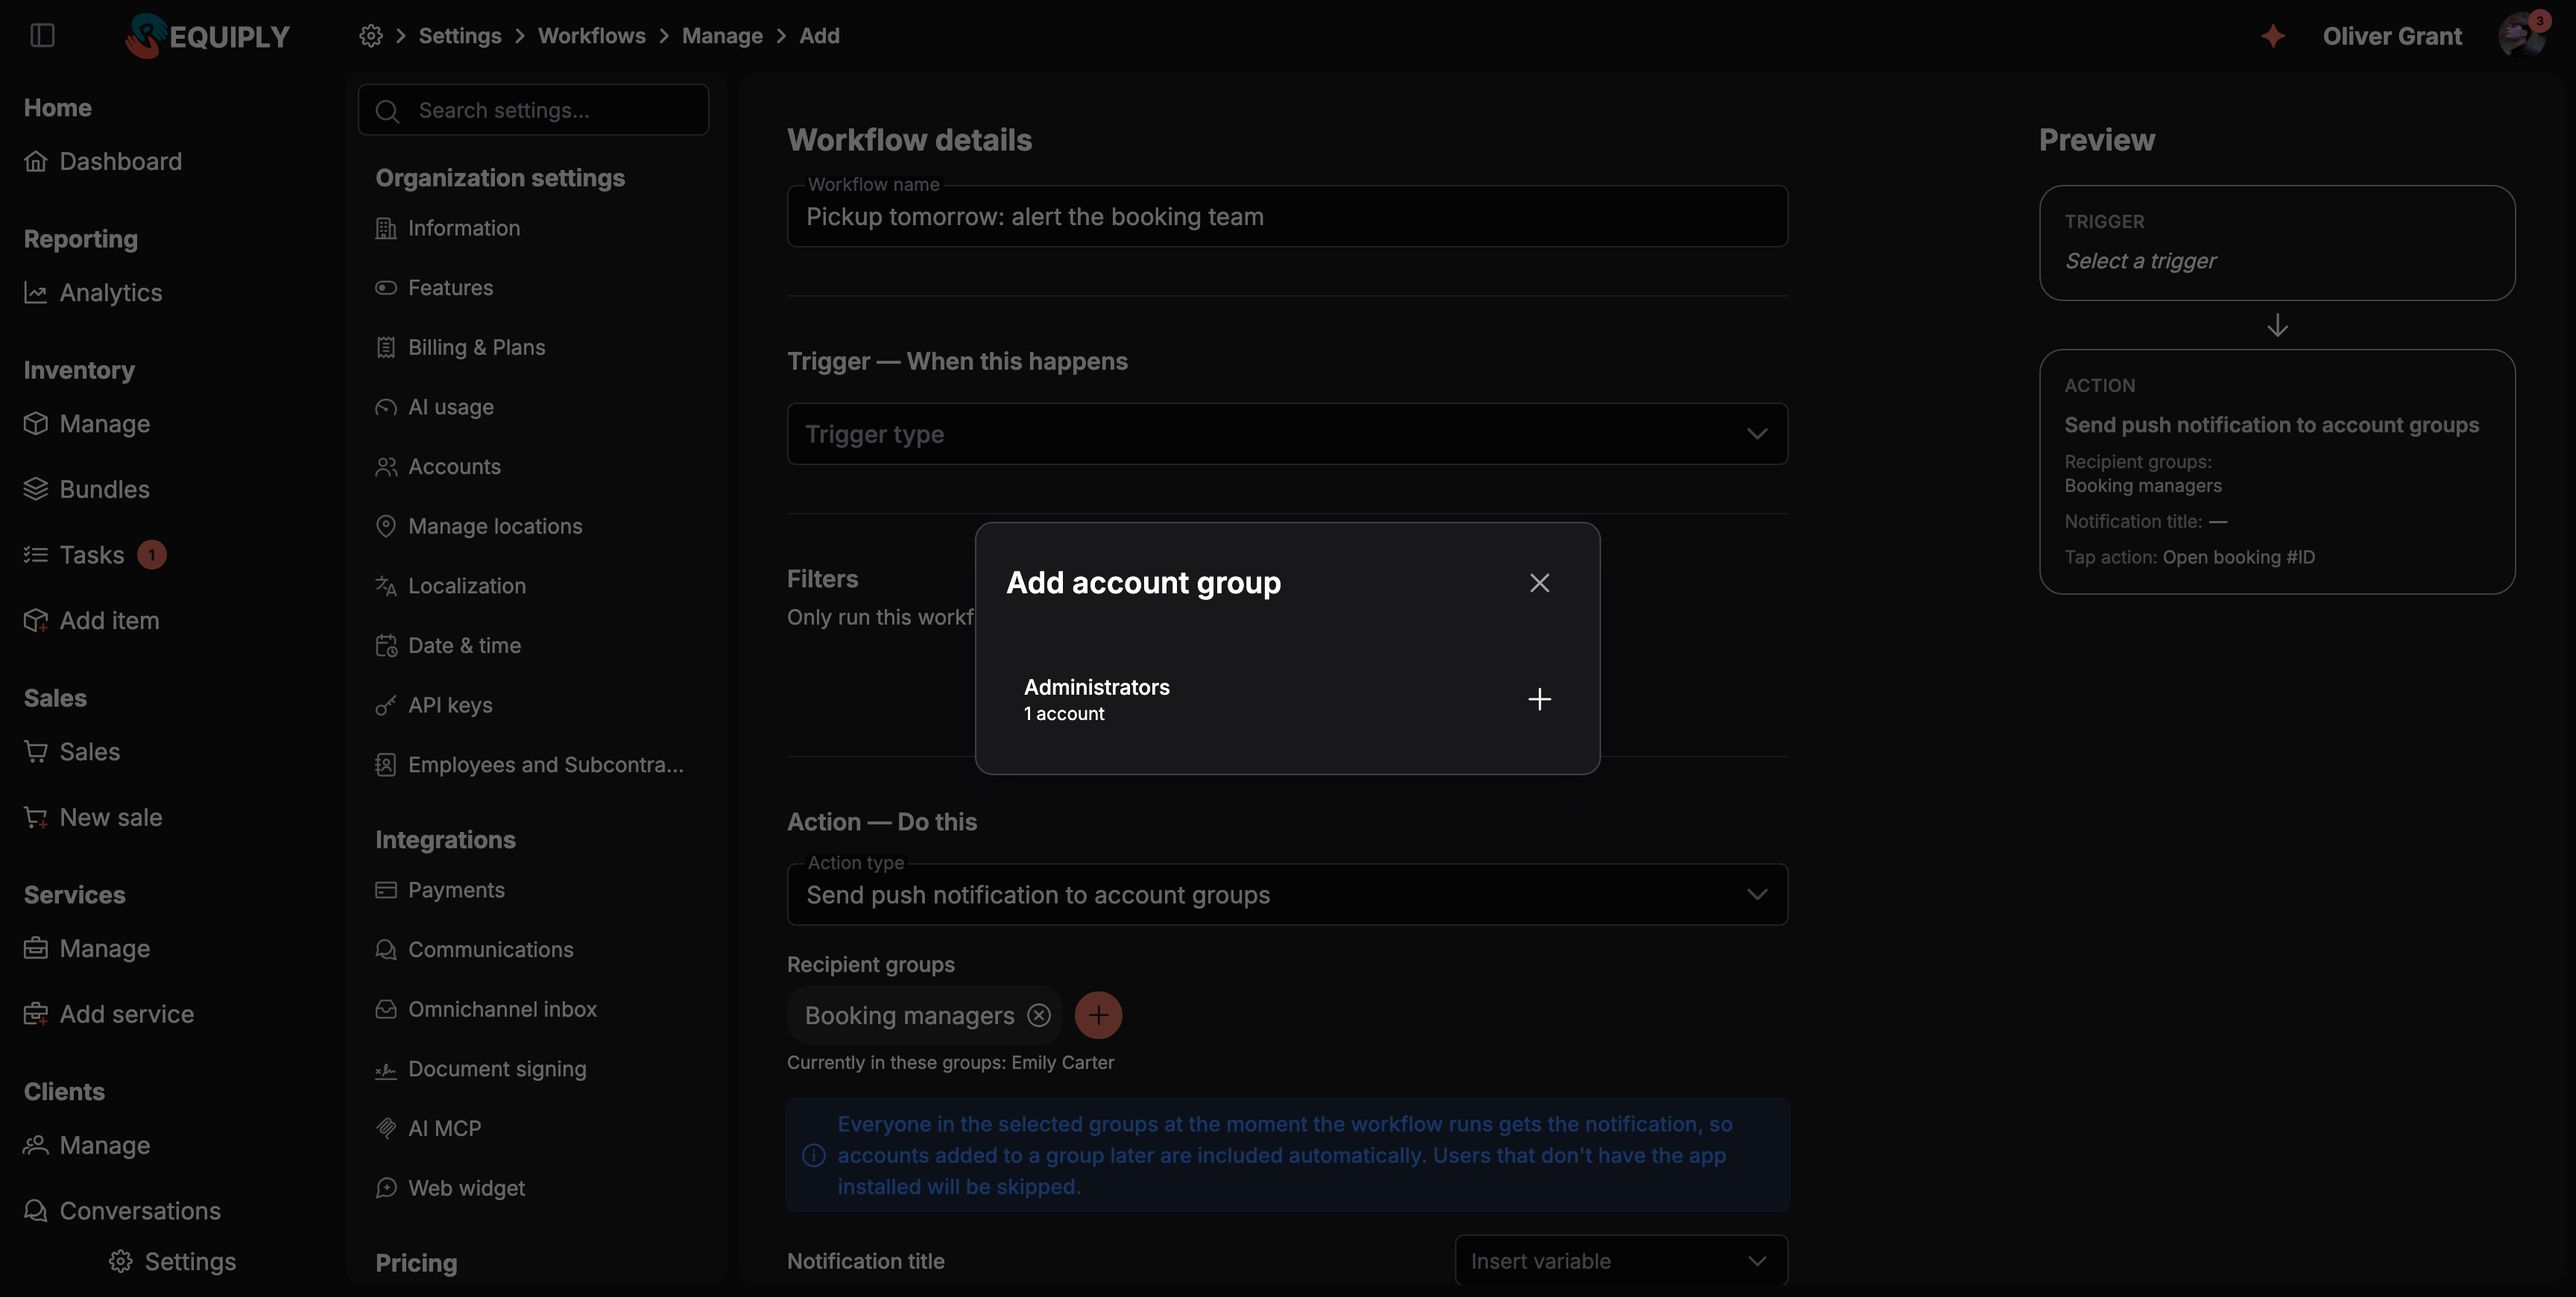The image size is (2576, 1297).
Task: Click the red add recipient group button
Action: pos(1098,1015)
